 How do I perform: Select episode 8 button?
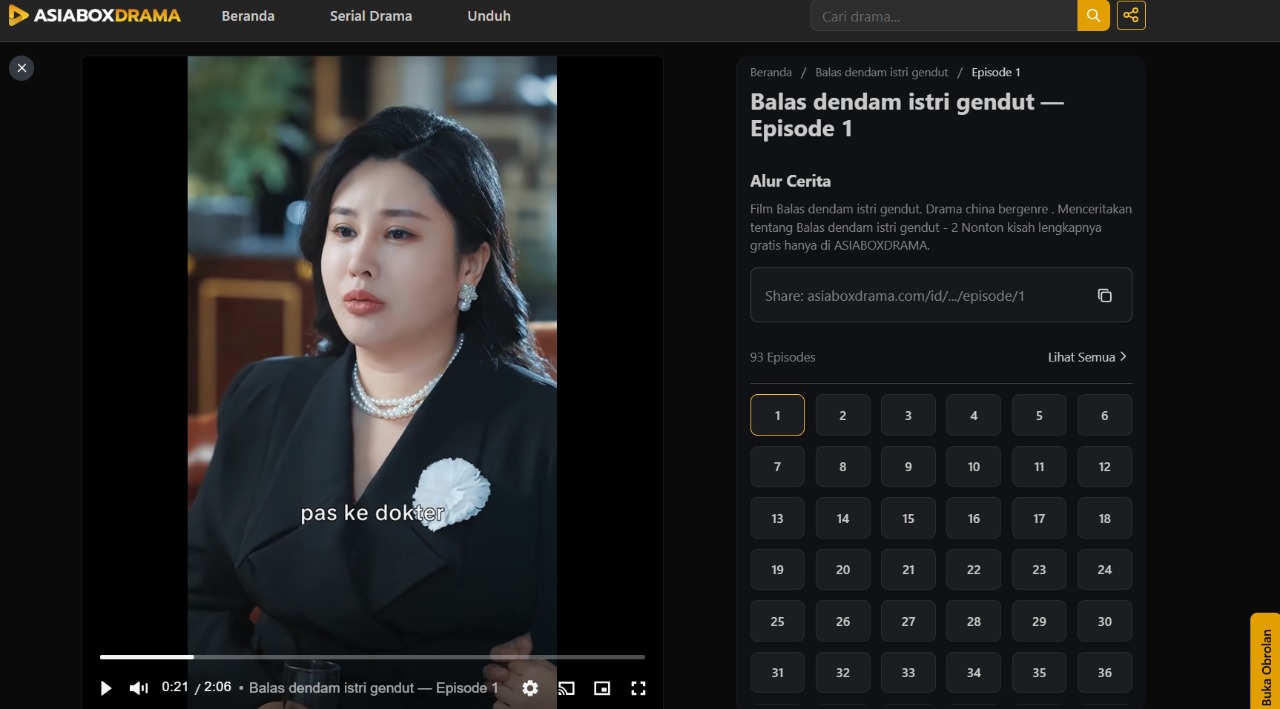843,466
